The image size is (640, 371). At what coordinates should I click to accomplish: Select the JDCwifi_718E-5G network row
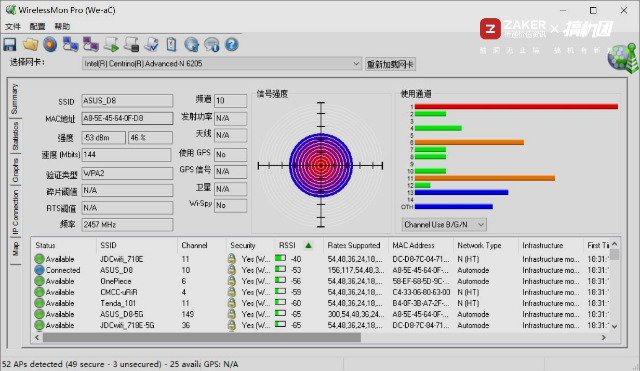click(321, 325)
